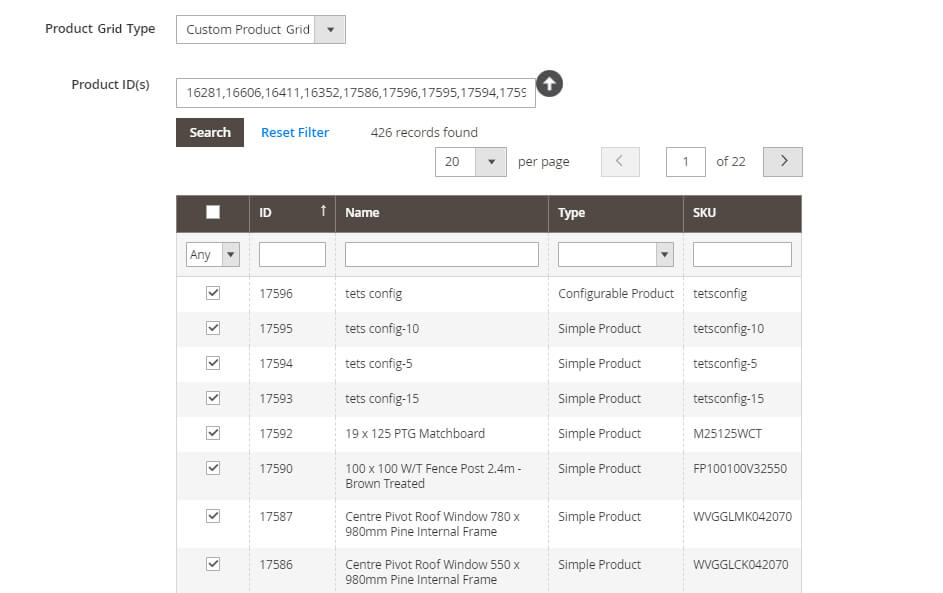
Task: Click the ID column sort arrow
Action: click(324, 210)
